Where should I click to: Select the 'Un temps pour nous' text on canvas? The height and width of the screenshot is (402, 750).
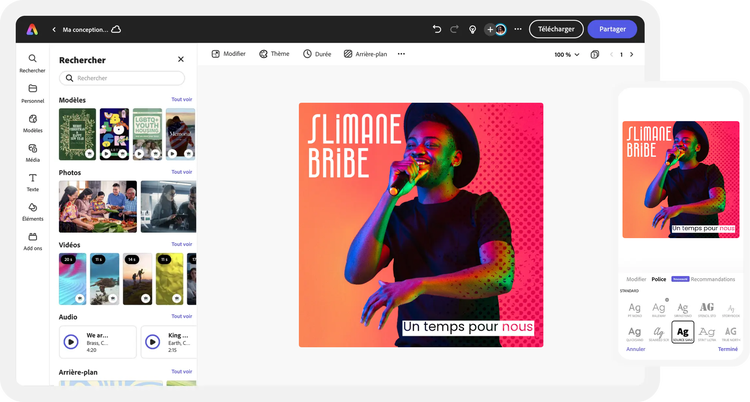point(467,327)
